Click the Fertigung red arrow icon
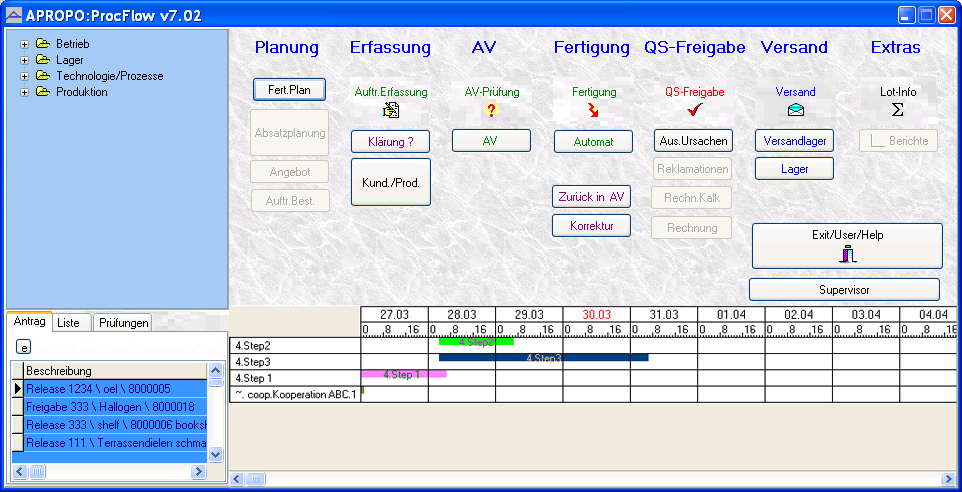The width and height of the screenshot is (962, 492). click(593, 111)
